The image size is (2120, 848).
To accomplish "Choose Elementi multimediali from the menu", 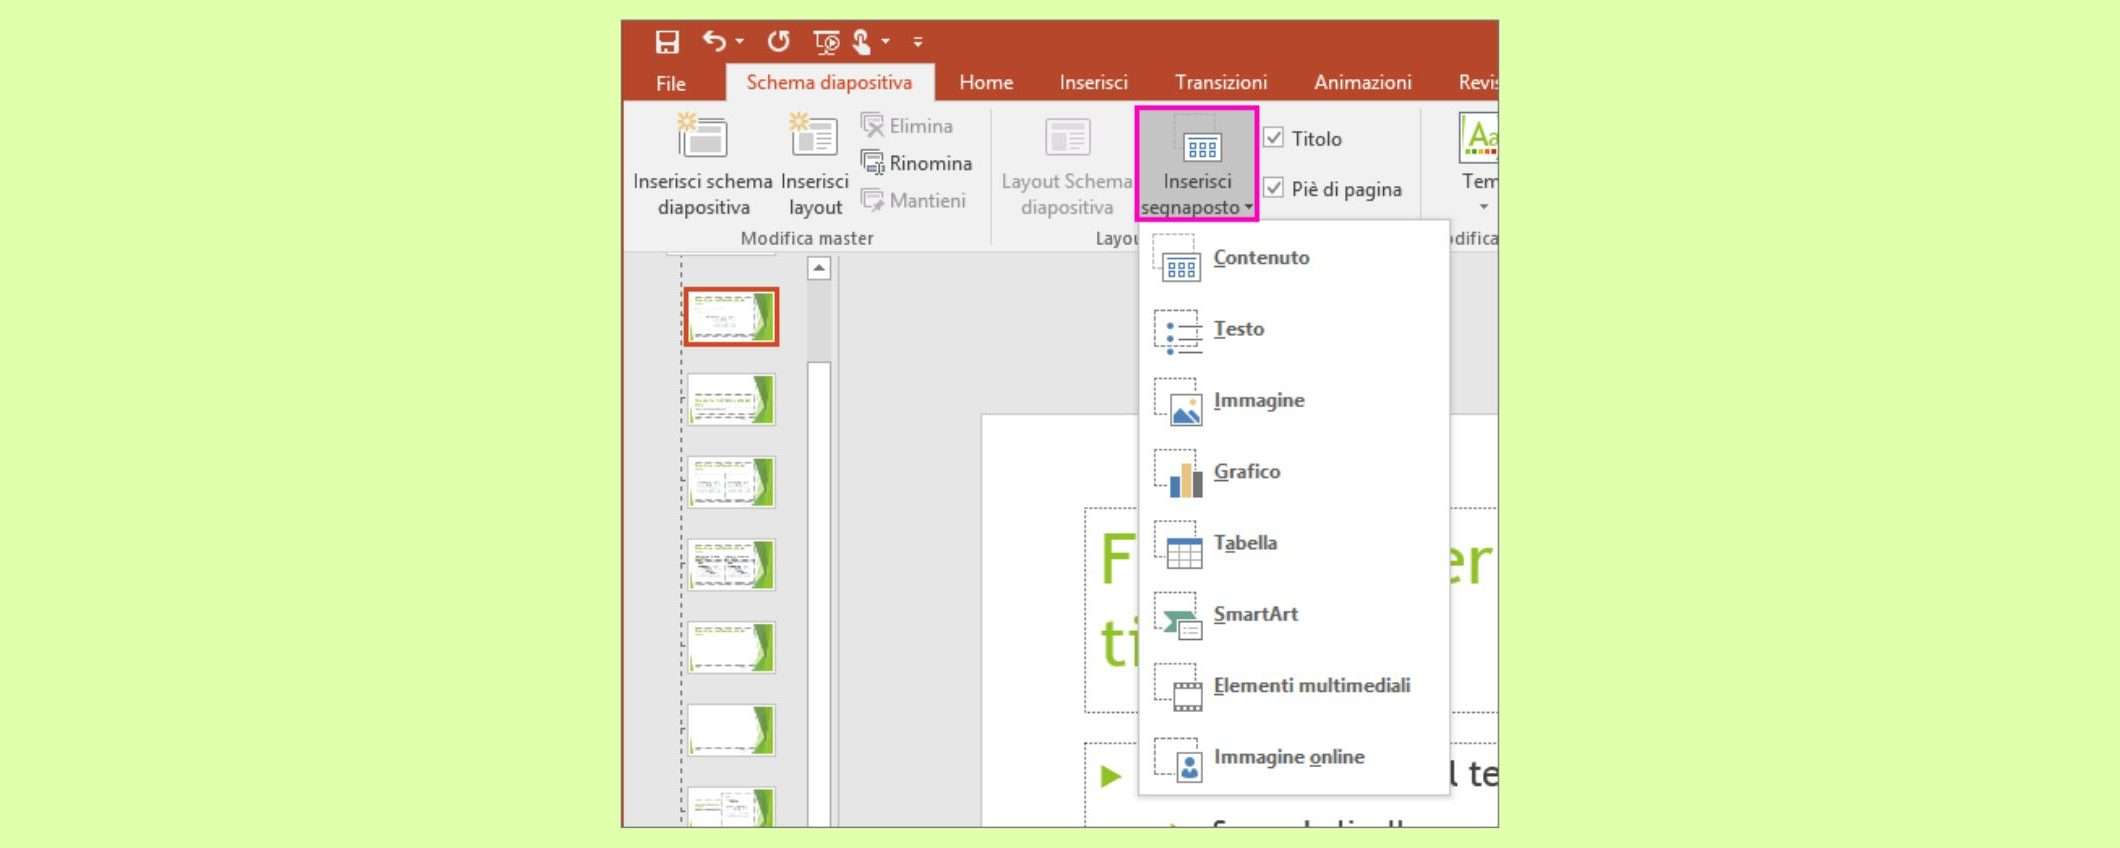I will point(1311,686).
